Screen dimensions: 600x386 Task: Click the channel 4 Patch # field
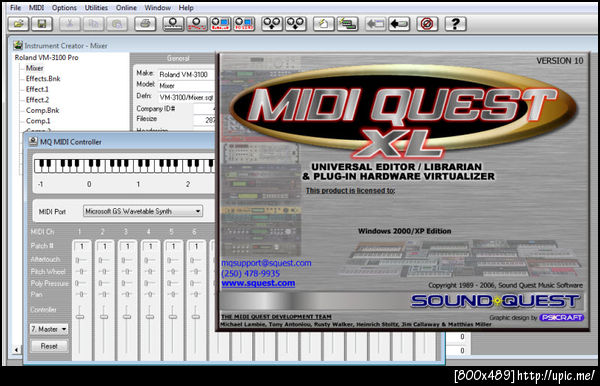[x=150, y=247]
